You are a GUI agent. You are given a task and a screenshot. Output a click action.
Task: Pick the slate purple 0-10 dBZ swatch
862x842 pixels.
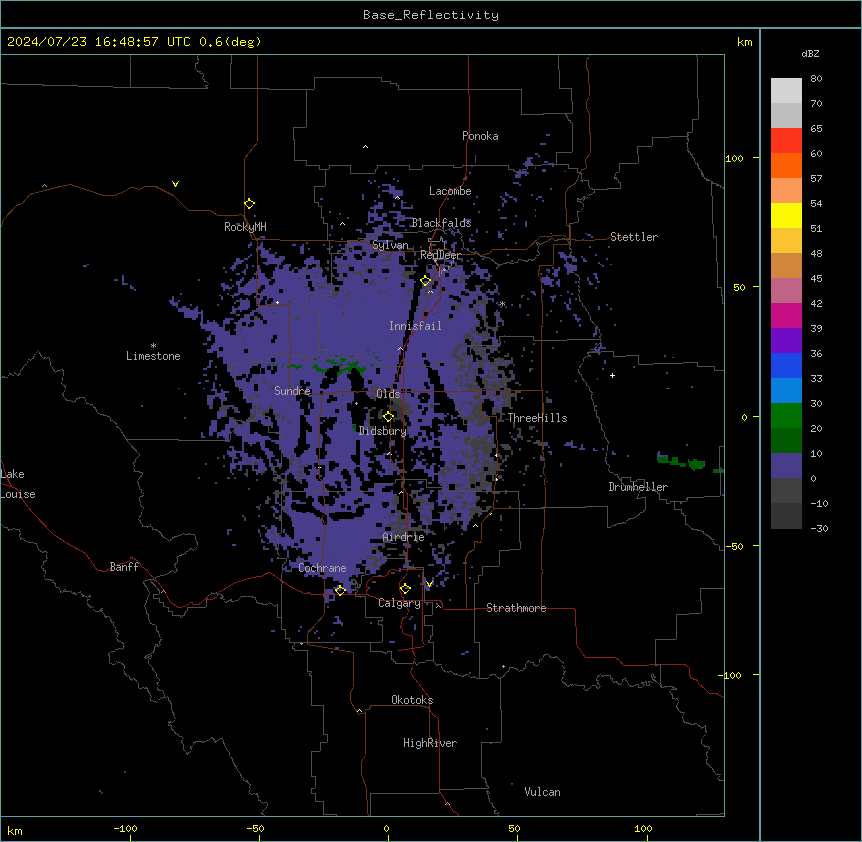(x=786, y=466)
